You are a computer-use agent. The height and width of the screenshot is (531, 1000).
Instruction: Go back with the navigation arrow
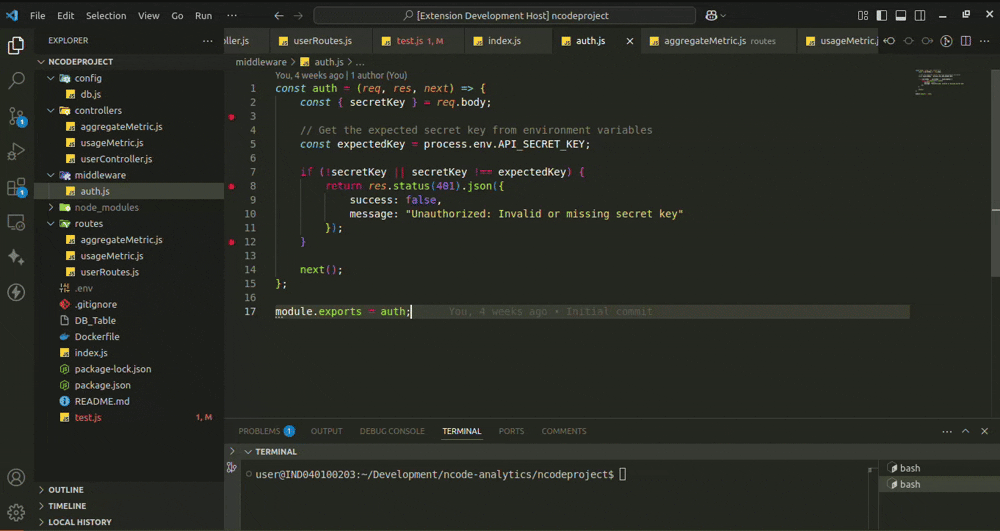coord(279,15)
